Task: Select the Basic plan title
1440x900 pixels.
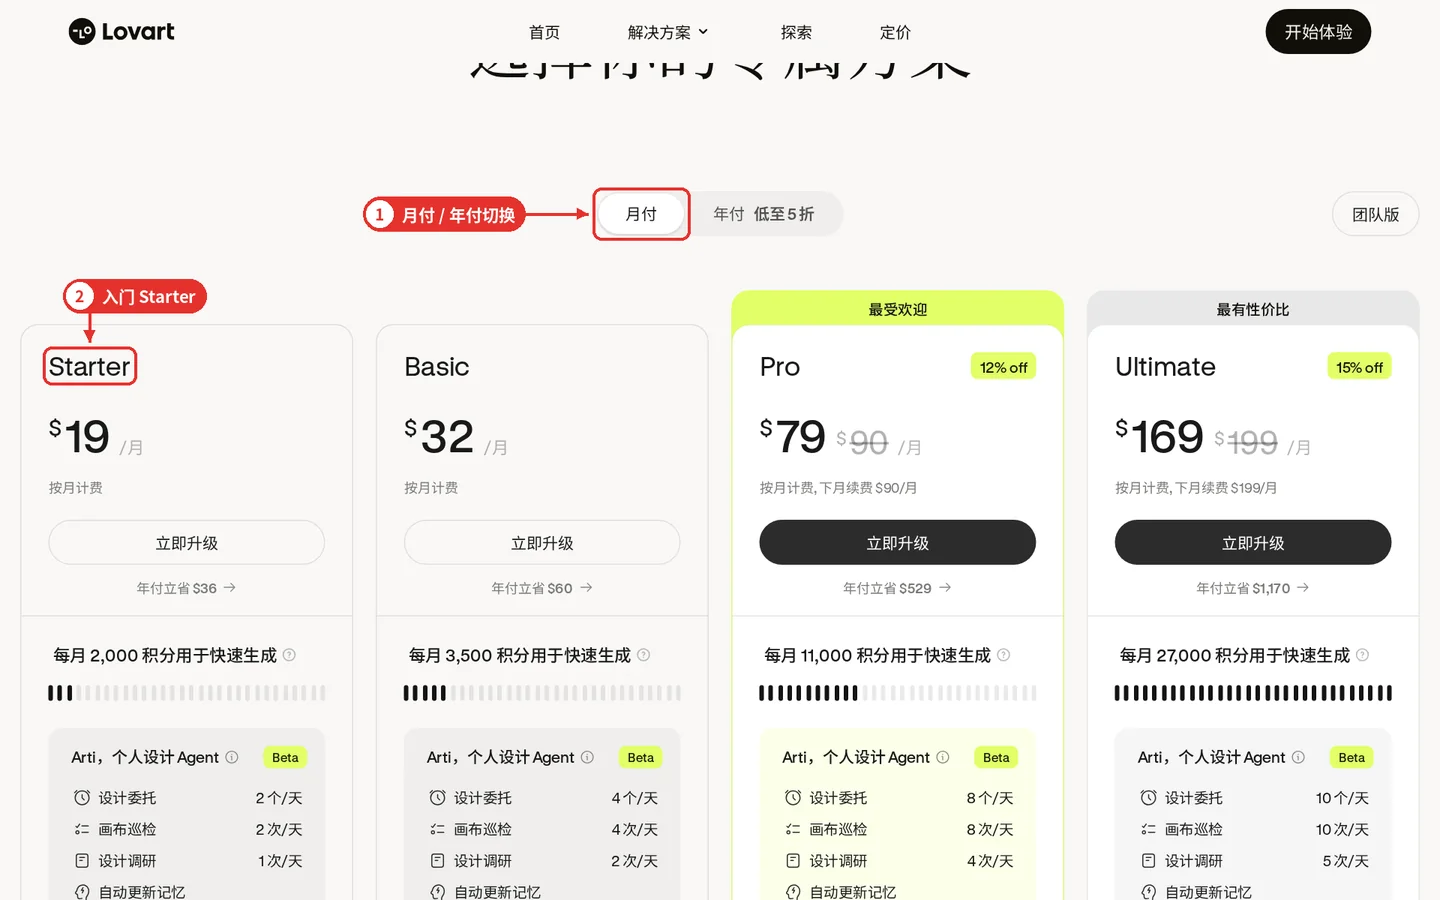Action: 437,367
